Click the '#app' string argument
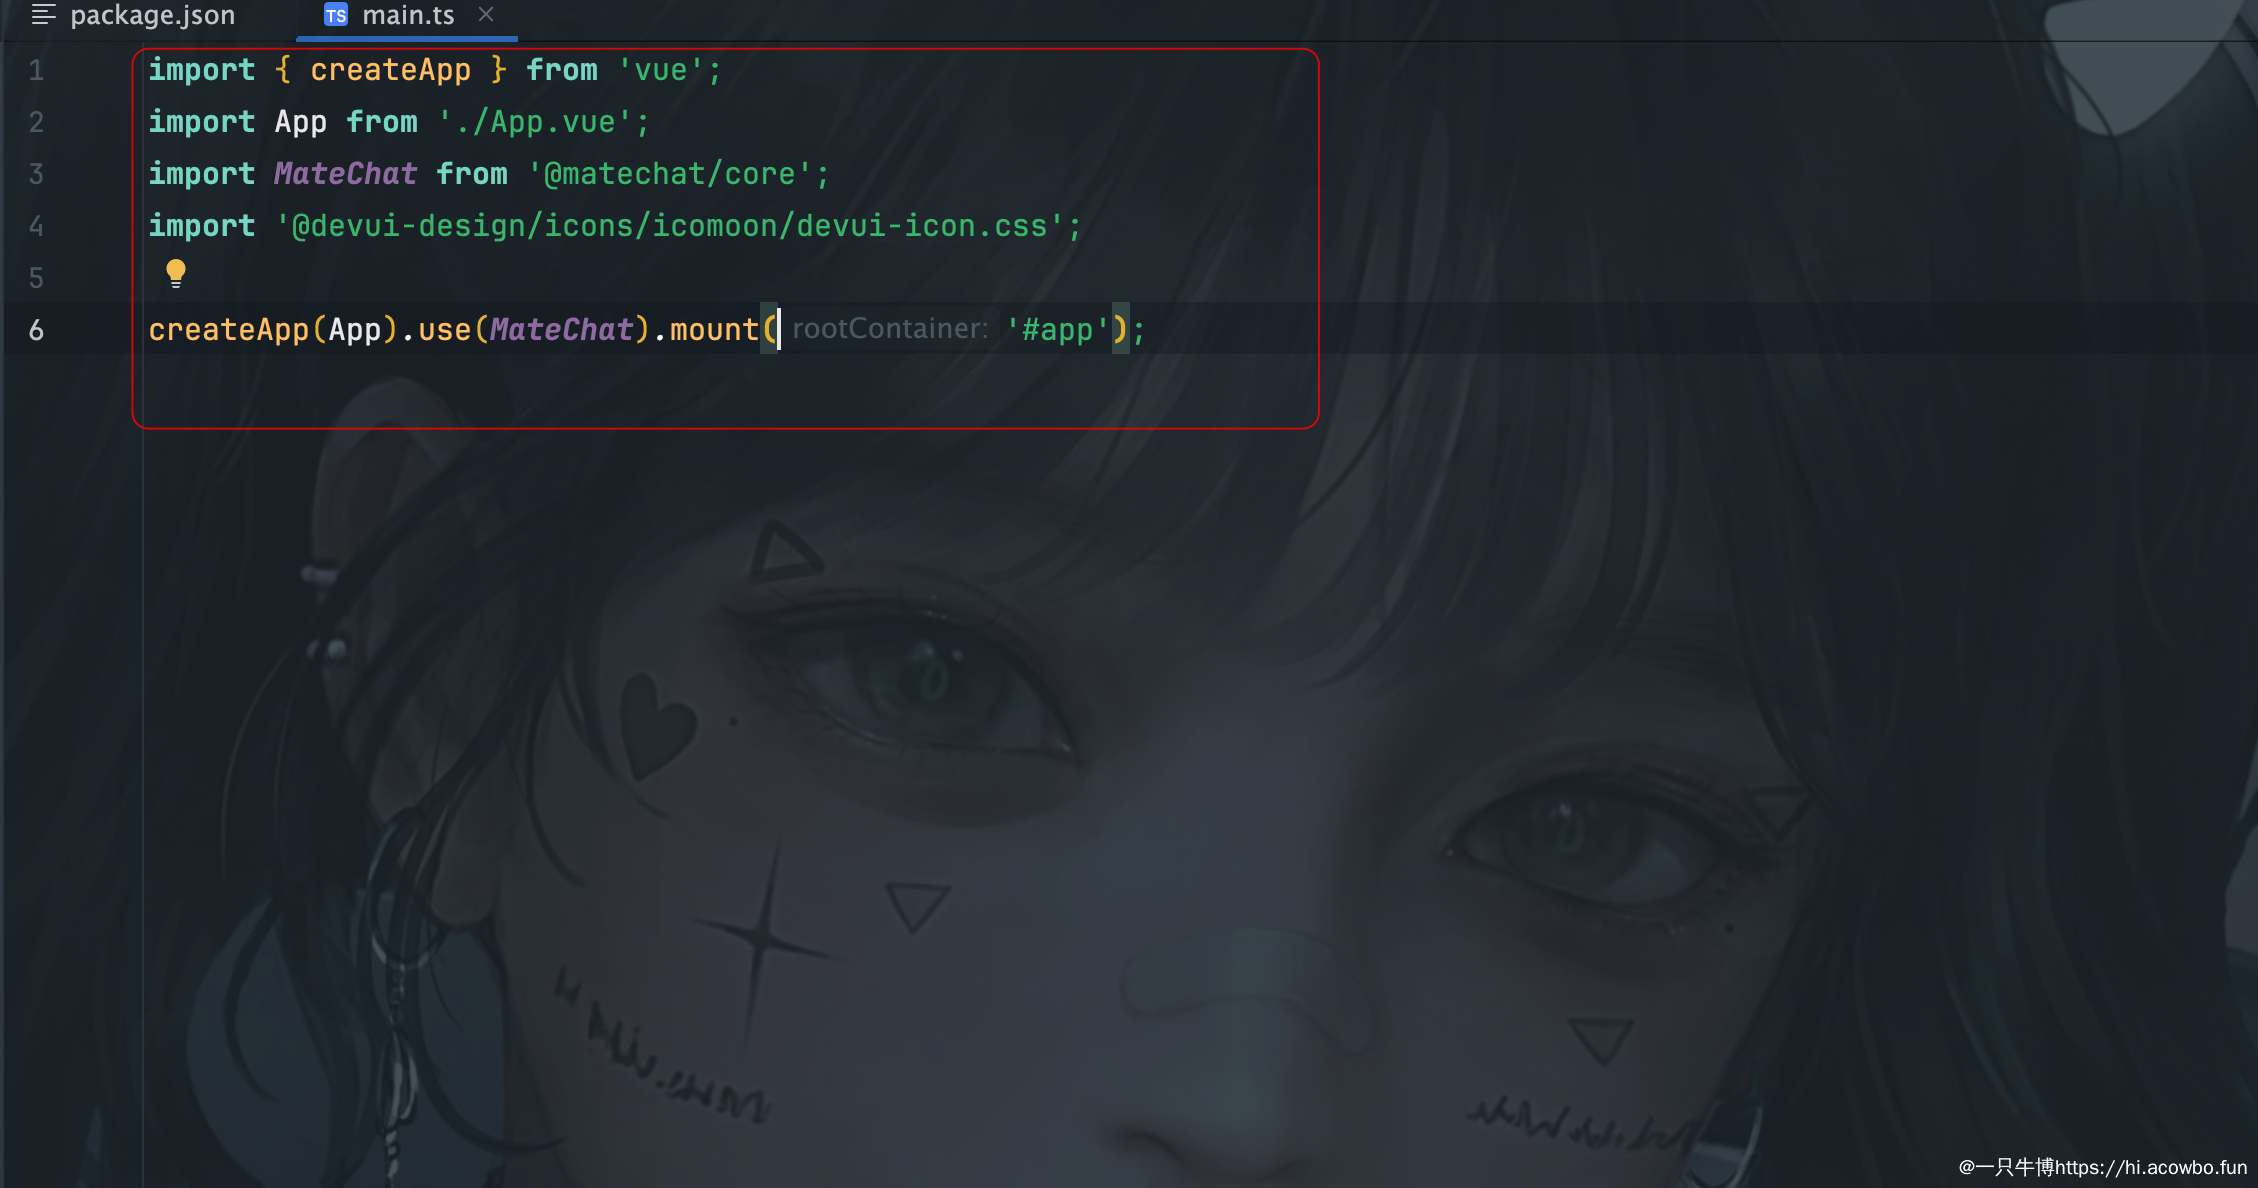Screen dimensions: 2258x1188 pyautogui.click(x=1058, y=330)
